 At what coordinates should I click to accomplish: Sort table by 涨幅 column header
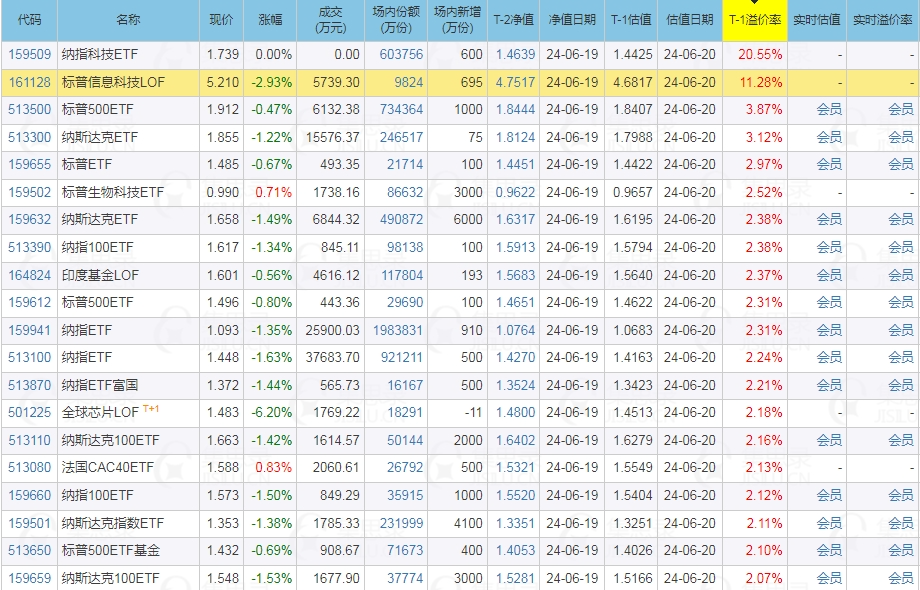[270, 20]
